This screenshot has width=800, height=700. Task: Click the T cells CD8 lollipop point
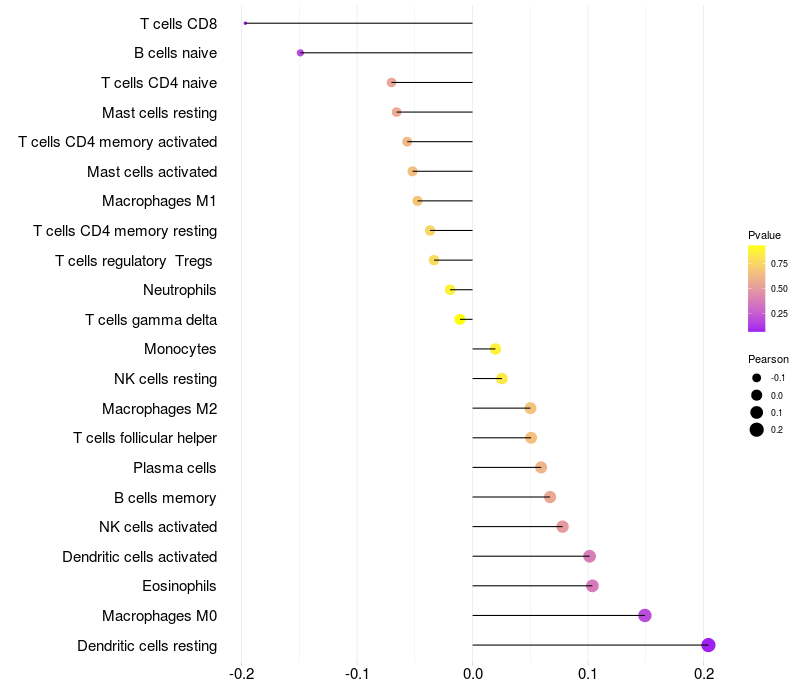(245, 23)
